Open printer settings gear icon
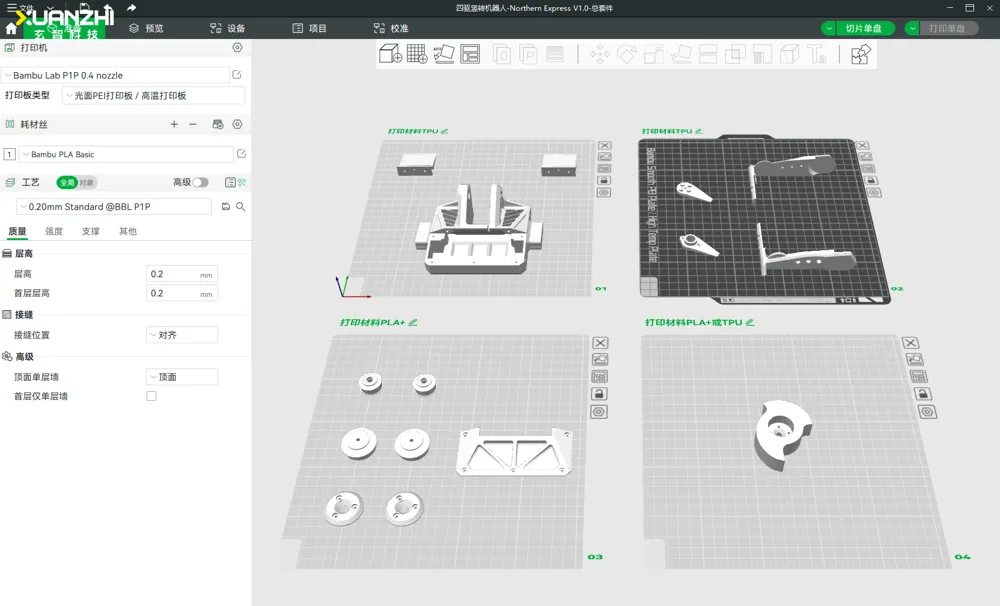Screen dimensions: 1000x606 pyautogui.click(x=237, y=47)
